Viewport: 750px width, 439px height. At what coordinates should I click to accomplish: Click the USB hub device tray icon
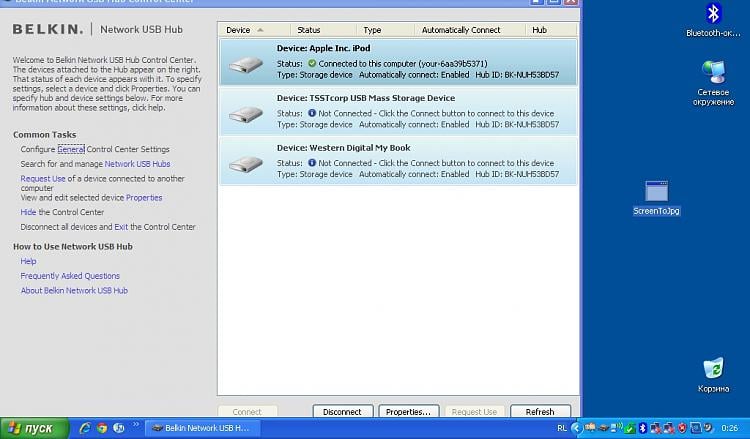pos(604,428)
